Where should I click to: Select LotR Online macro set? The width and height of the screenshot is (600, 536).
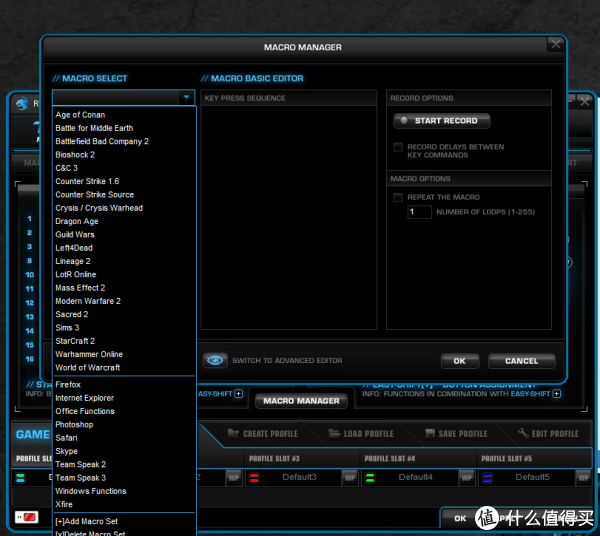(x=76, y=275)
